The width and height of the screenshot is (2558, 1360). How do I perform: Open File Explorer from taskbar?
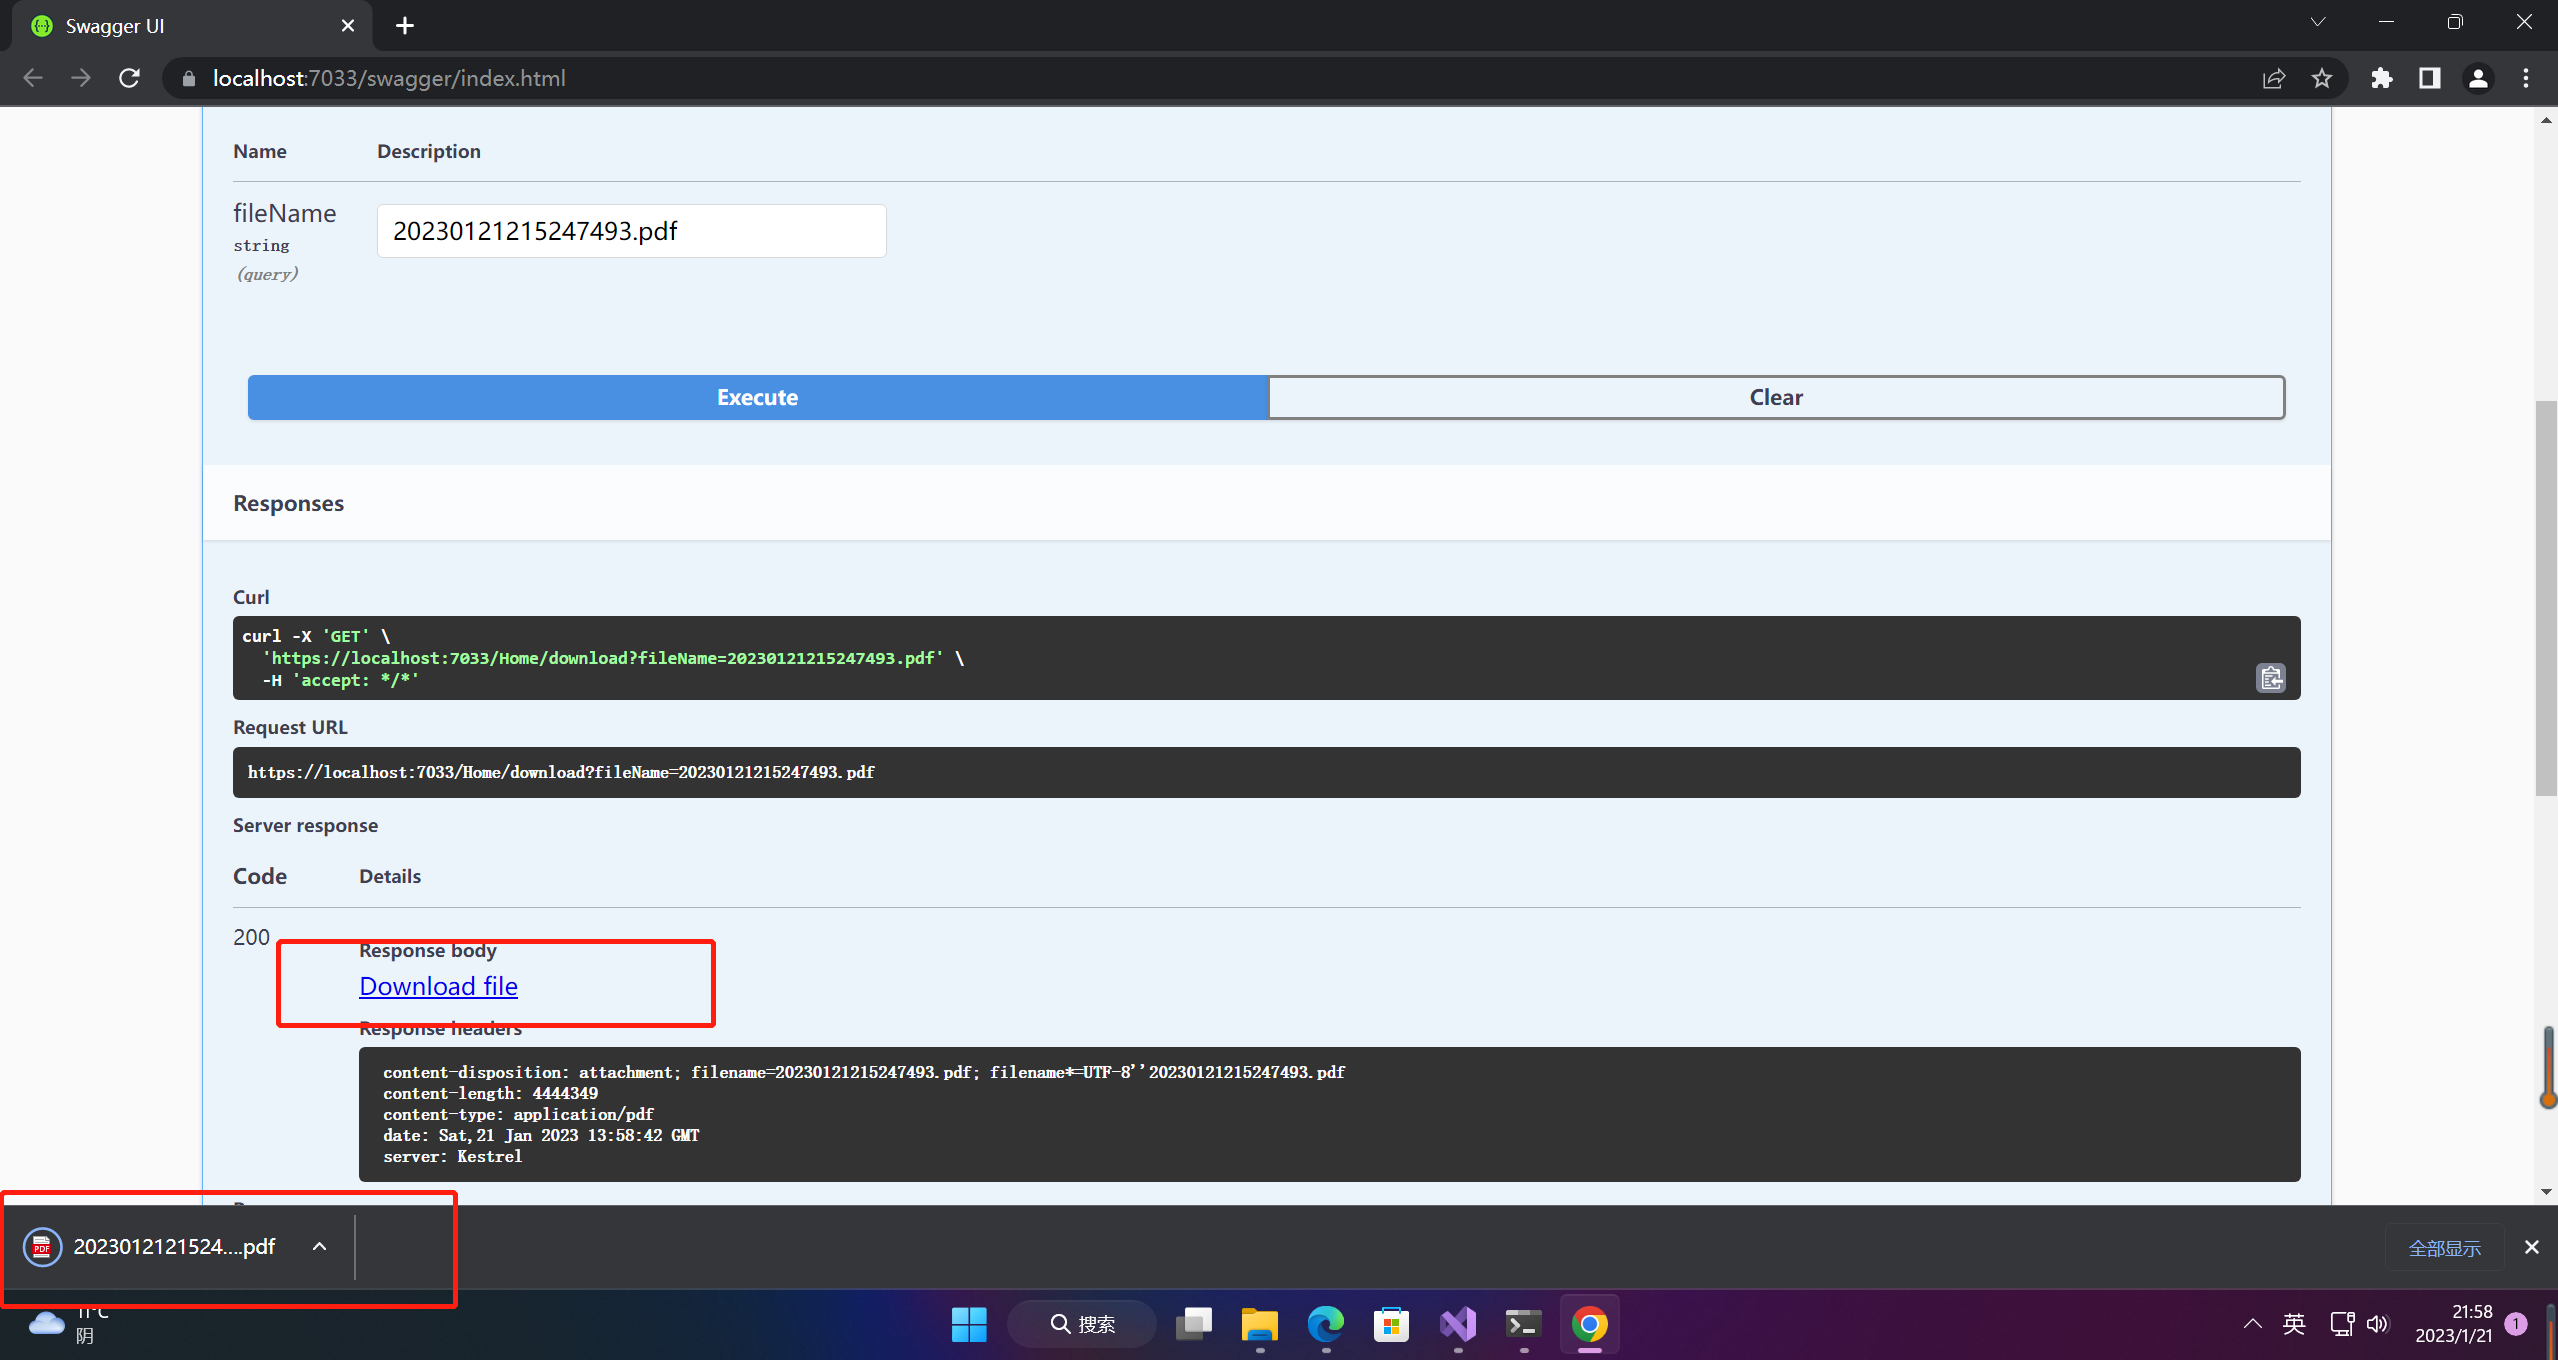coord(1259,1324)
